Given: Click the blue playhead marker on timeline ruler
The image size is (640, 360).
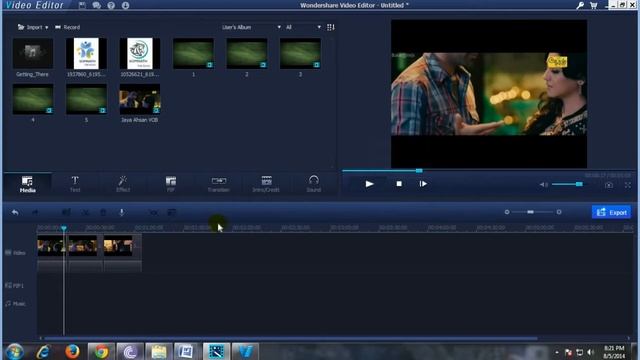Looking at the screenshot, I should (x=64, y=228).
